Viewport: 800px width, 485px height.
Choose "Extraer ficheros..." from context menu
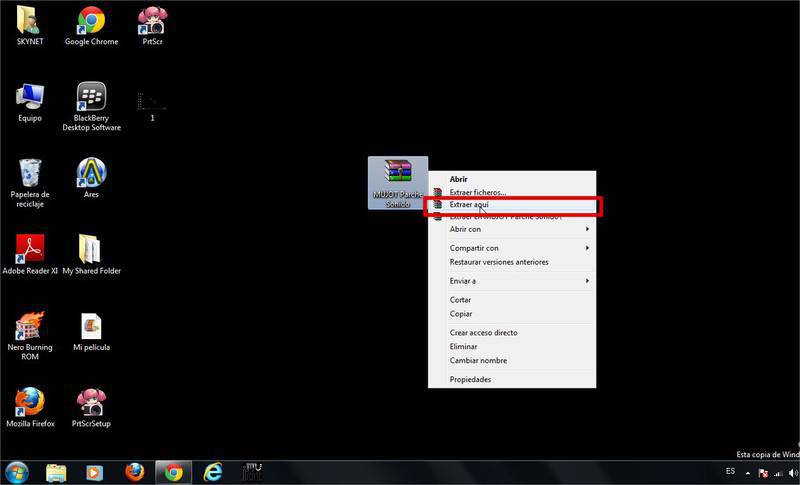tap(477, 192)
